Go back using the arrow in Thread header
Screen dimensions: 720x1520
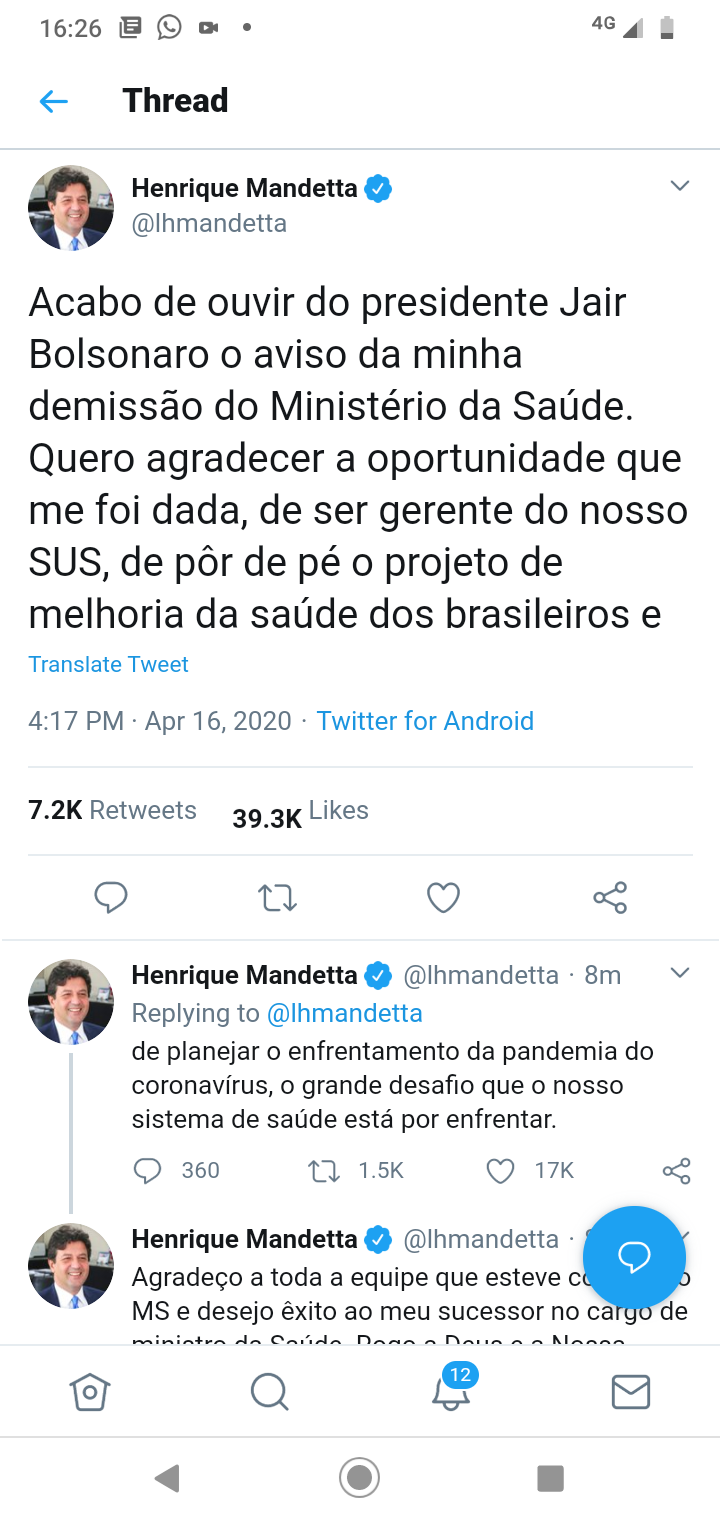(53, 100)
